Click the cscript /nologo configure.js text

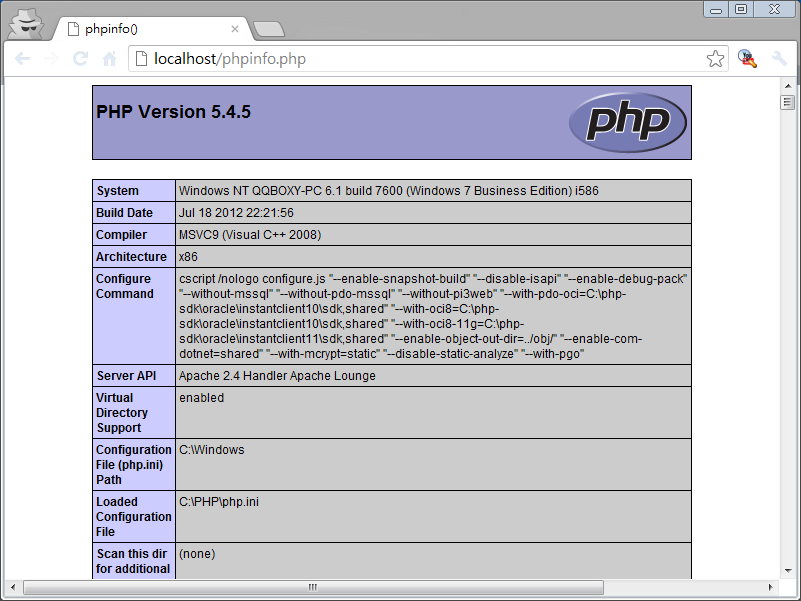[x=252, y=279]
